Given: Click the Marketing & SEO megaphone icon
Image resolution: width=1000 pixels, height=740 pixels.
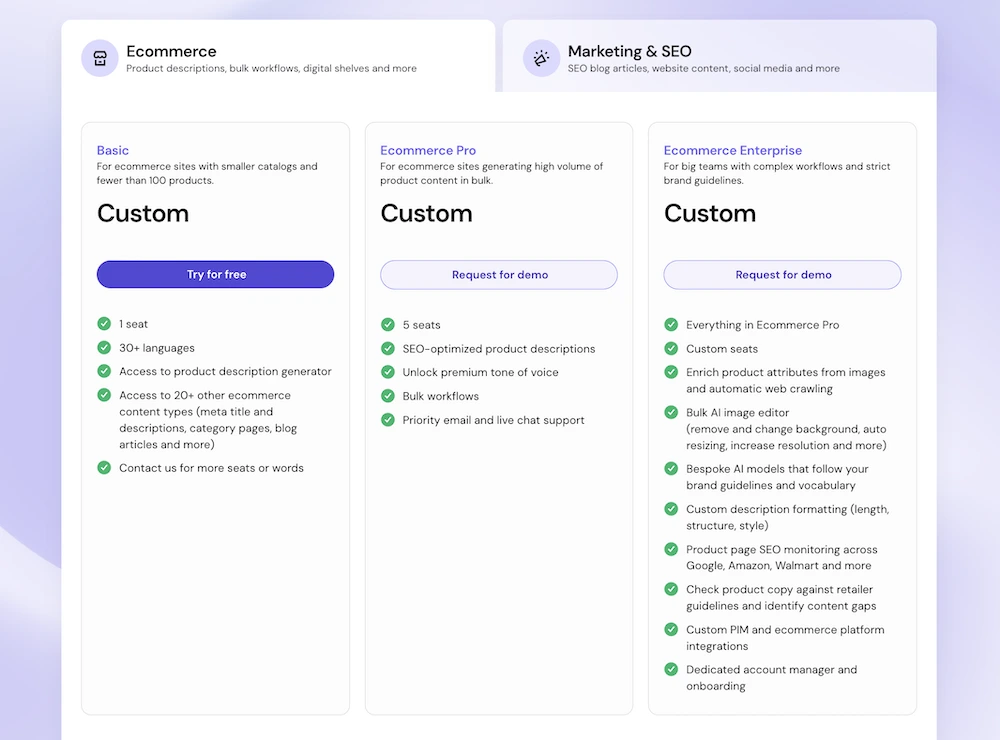Looking at the screenshot, I should [541, 58].
